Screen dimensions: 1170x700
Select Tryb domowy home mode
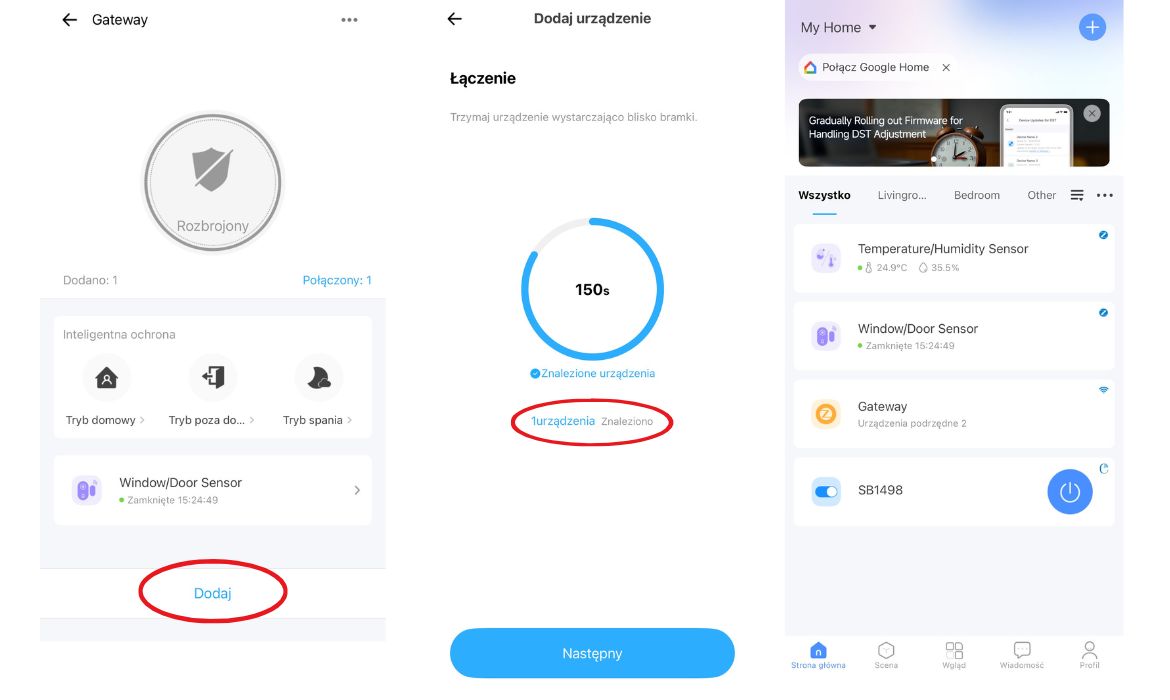coord(106,378)
